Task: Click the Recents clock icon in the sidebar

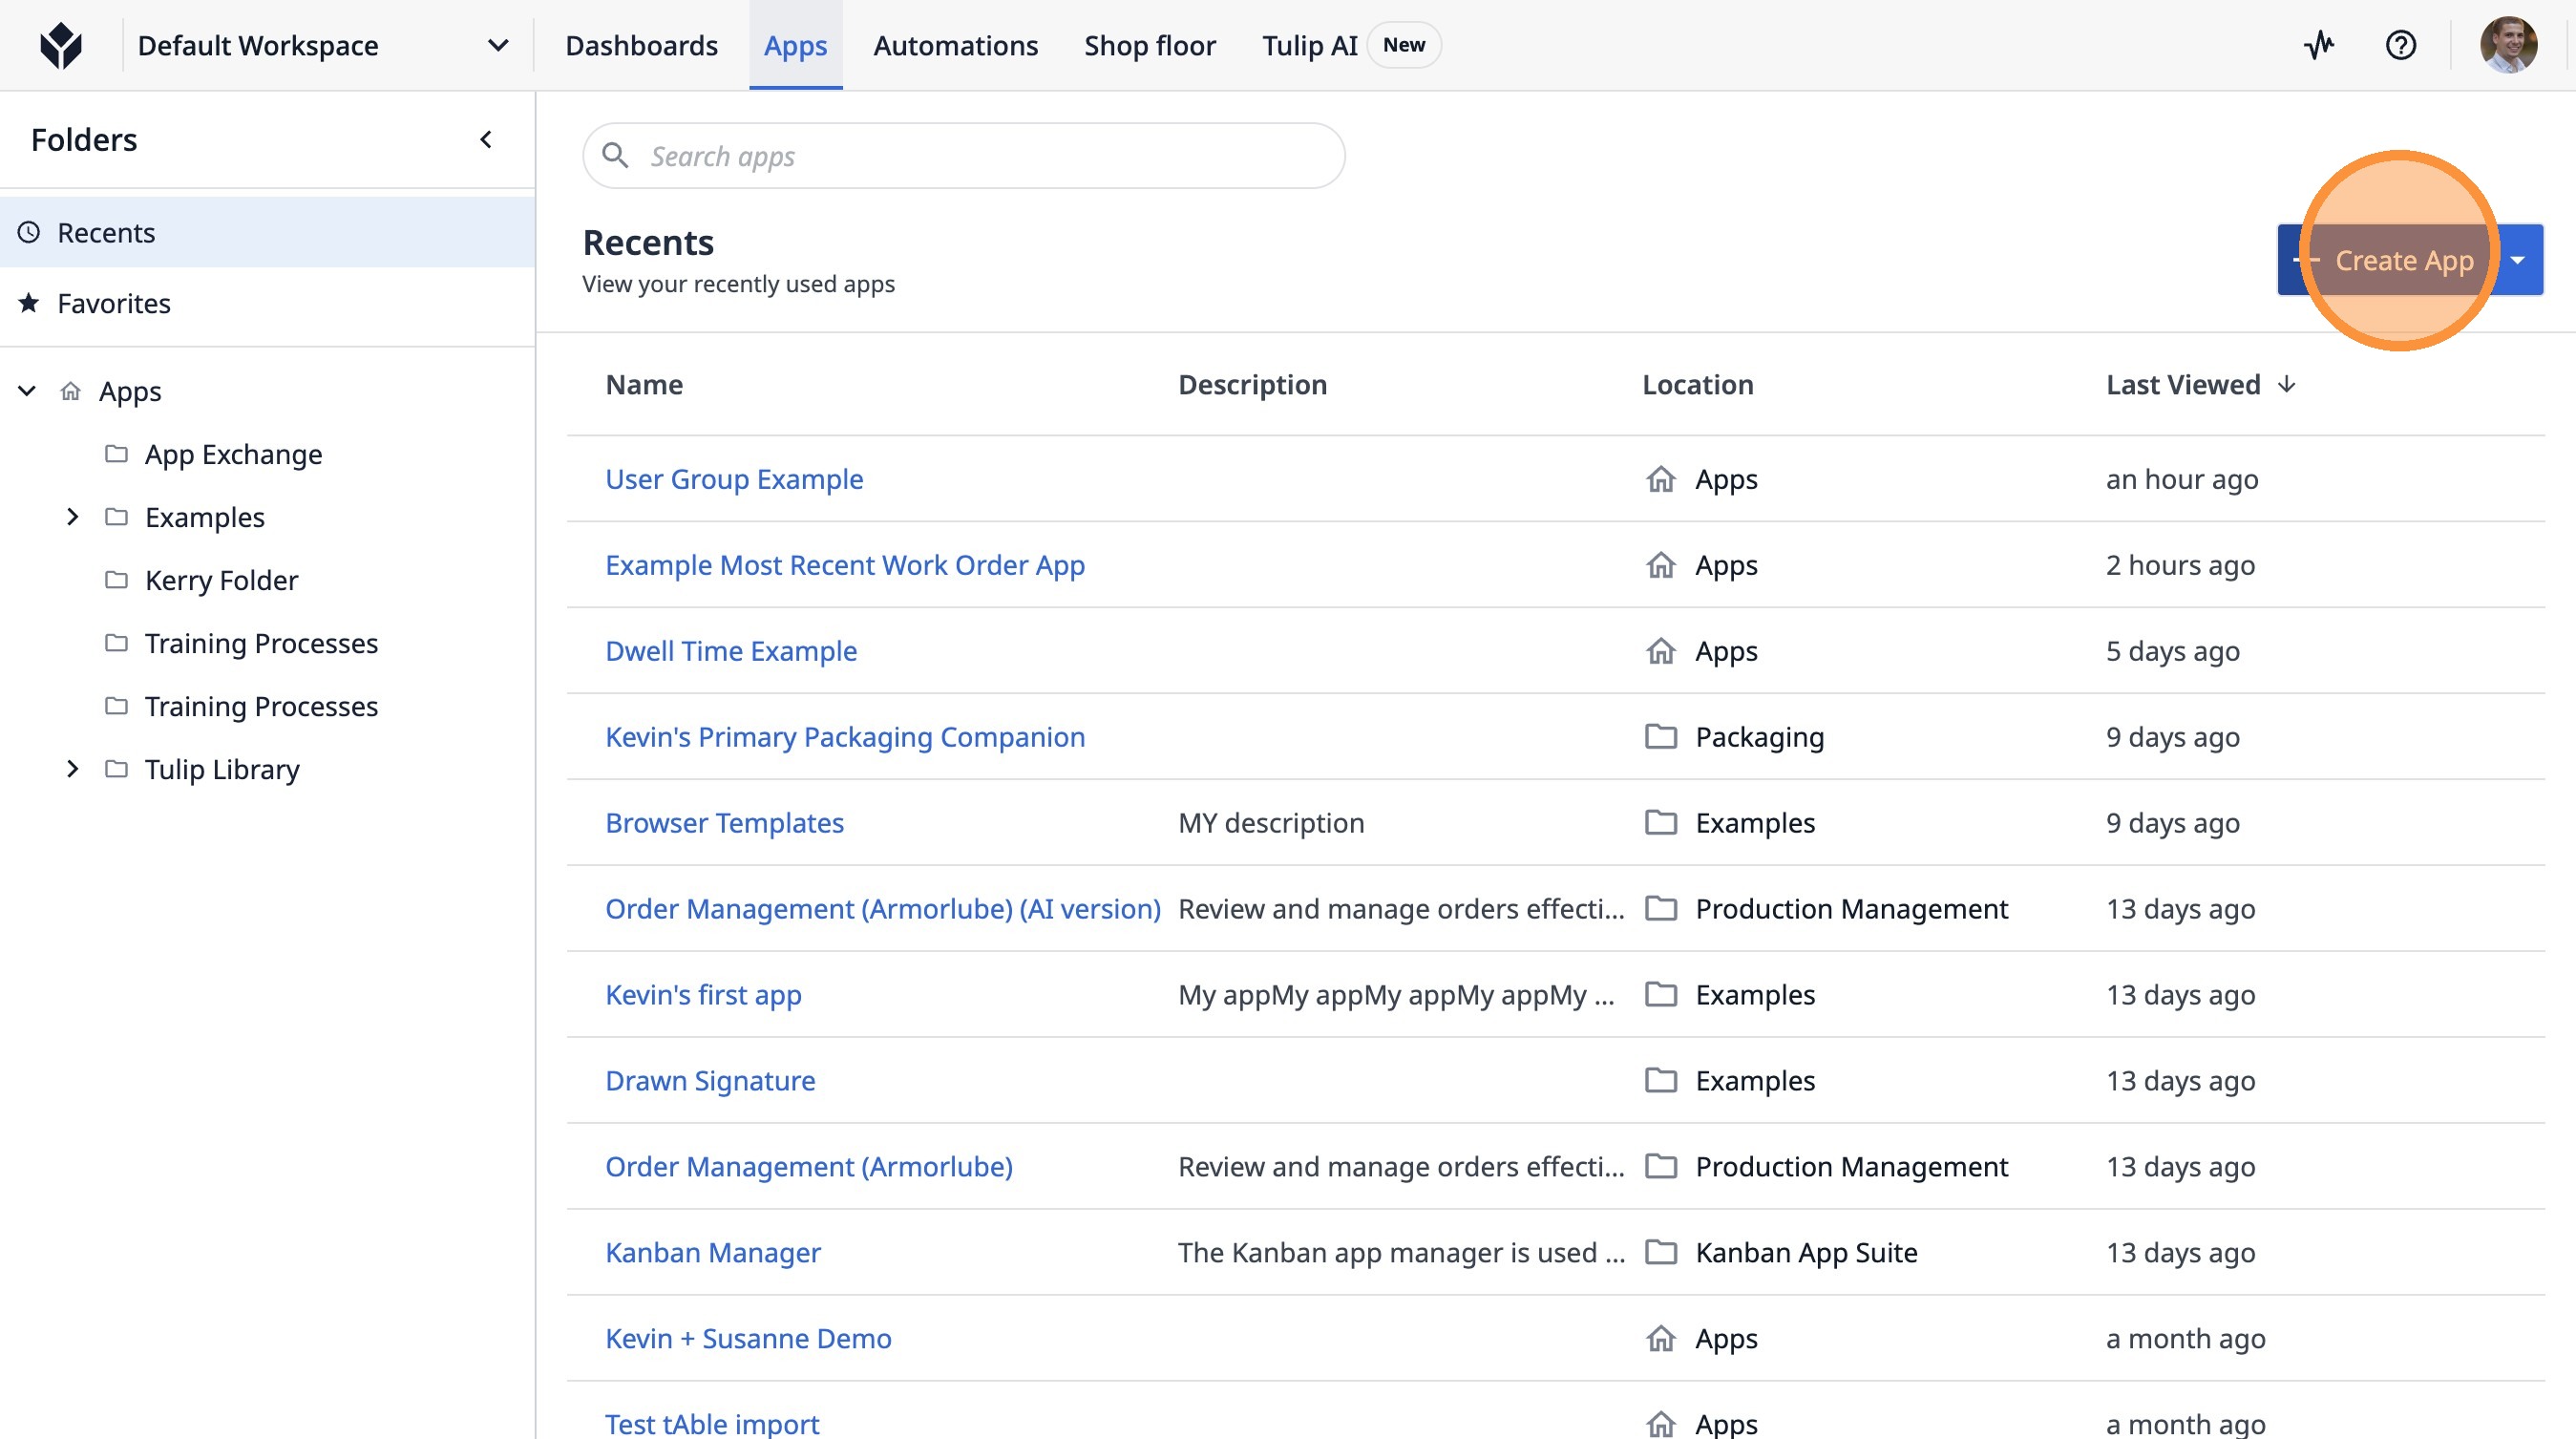Action: [x=29, y=232]
